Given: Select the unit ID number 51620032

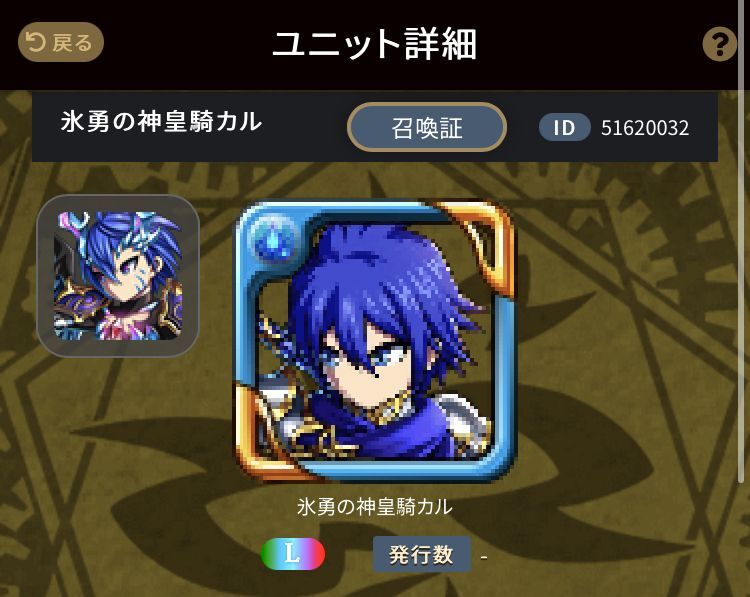Looking at the screenshot, I should (x=645, y=128).
